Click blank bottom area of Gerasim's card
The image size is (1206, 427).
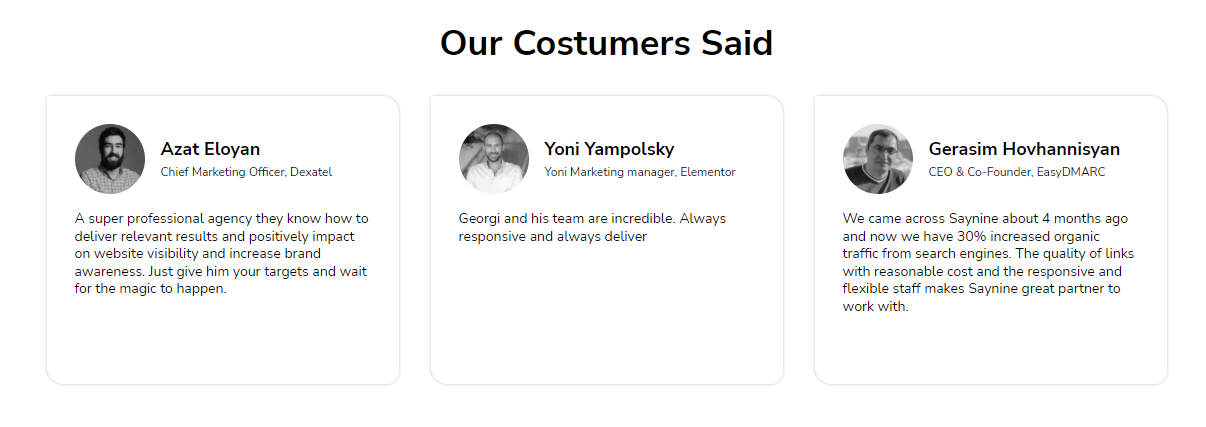(x=990, y=350)
